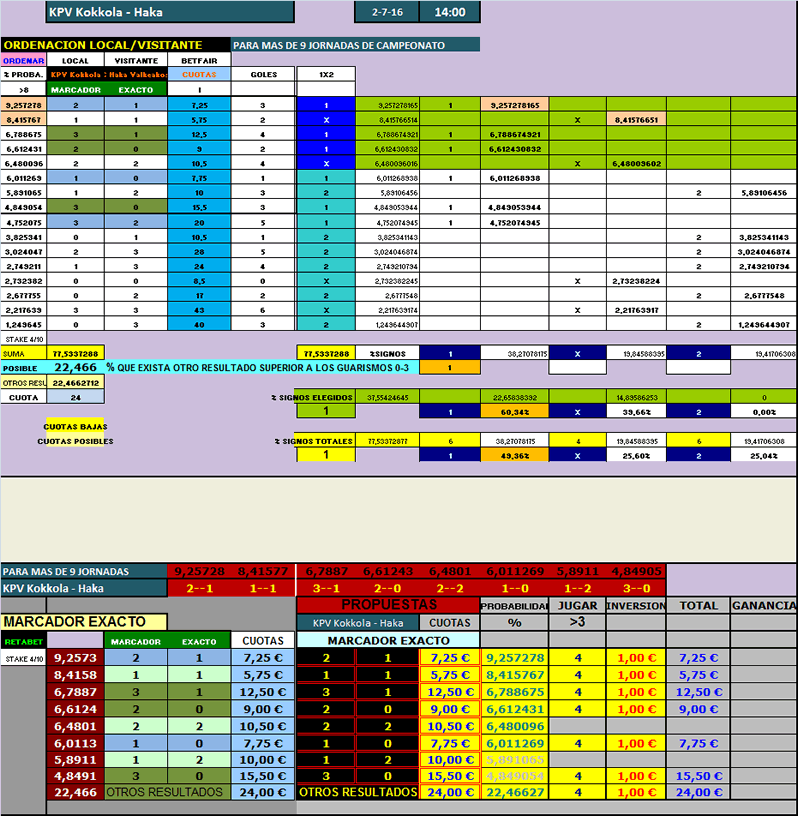This screenshot has height=816, width=798.
Task: Select PARA MAS DE 9 JORNADAS DE CAMPEONATO banner
Action: pos(355,45)
